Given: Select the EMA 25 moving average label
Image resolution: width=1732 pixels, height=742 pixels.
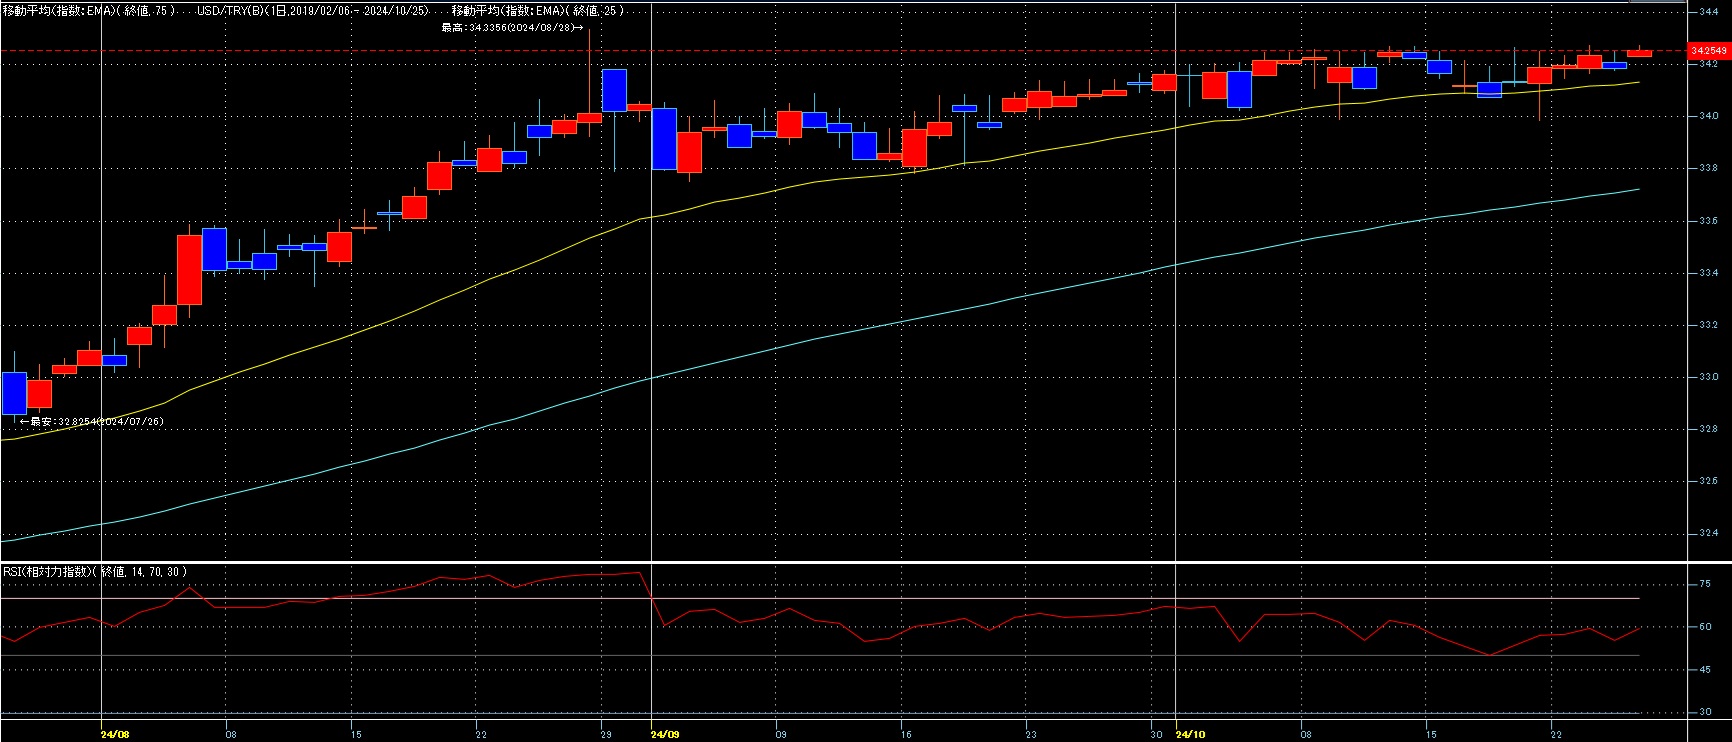Looking at the screenshot, I should click(x=538, y=10).
